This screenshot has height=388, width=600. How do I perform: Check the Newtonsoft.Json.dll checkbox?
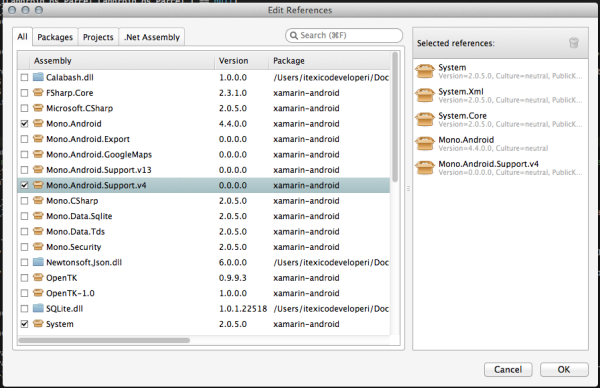24,262
